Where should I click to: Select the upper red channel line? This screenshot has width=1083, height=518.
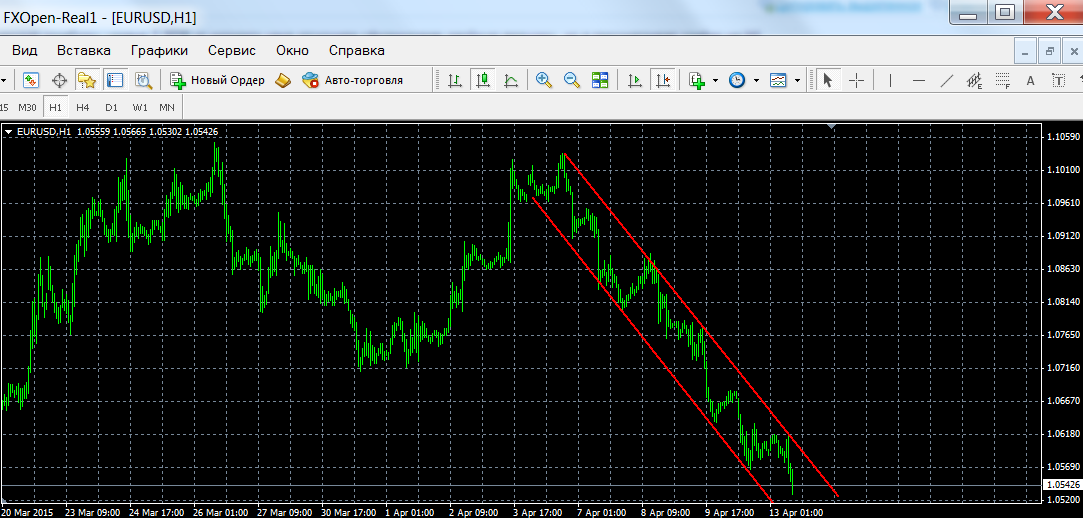point(702,325)
